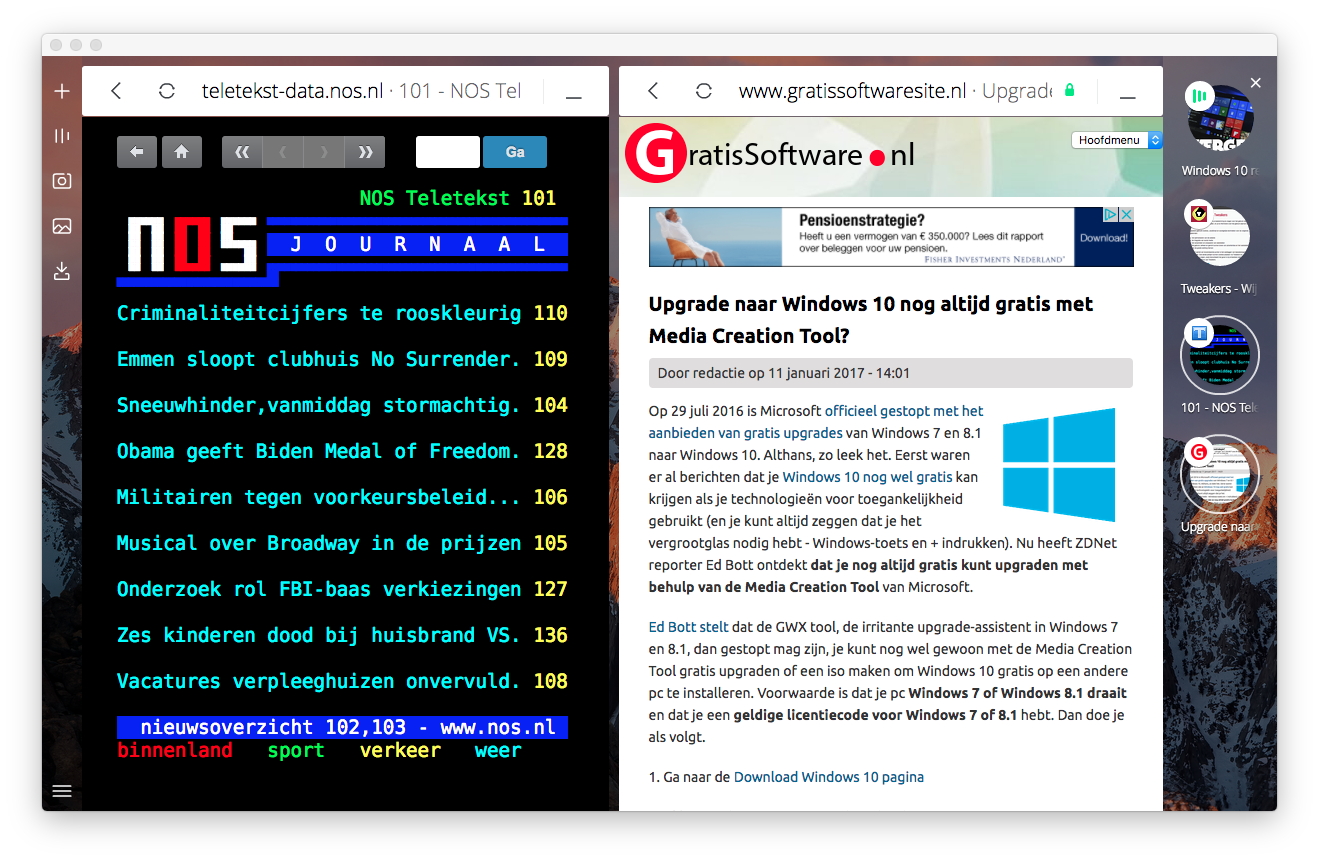Open the hamburger menu at bottom left
This screenshot has width=1319, height=861.
(62, 791)
